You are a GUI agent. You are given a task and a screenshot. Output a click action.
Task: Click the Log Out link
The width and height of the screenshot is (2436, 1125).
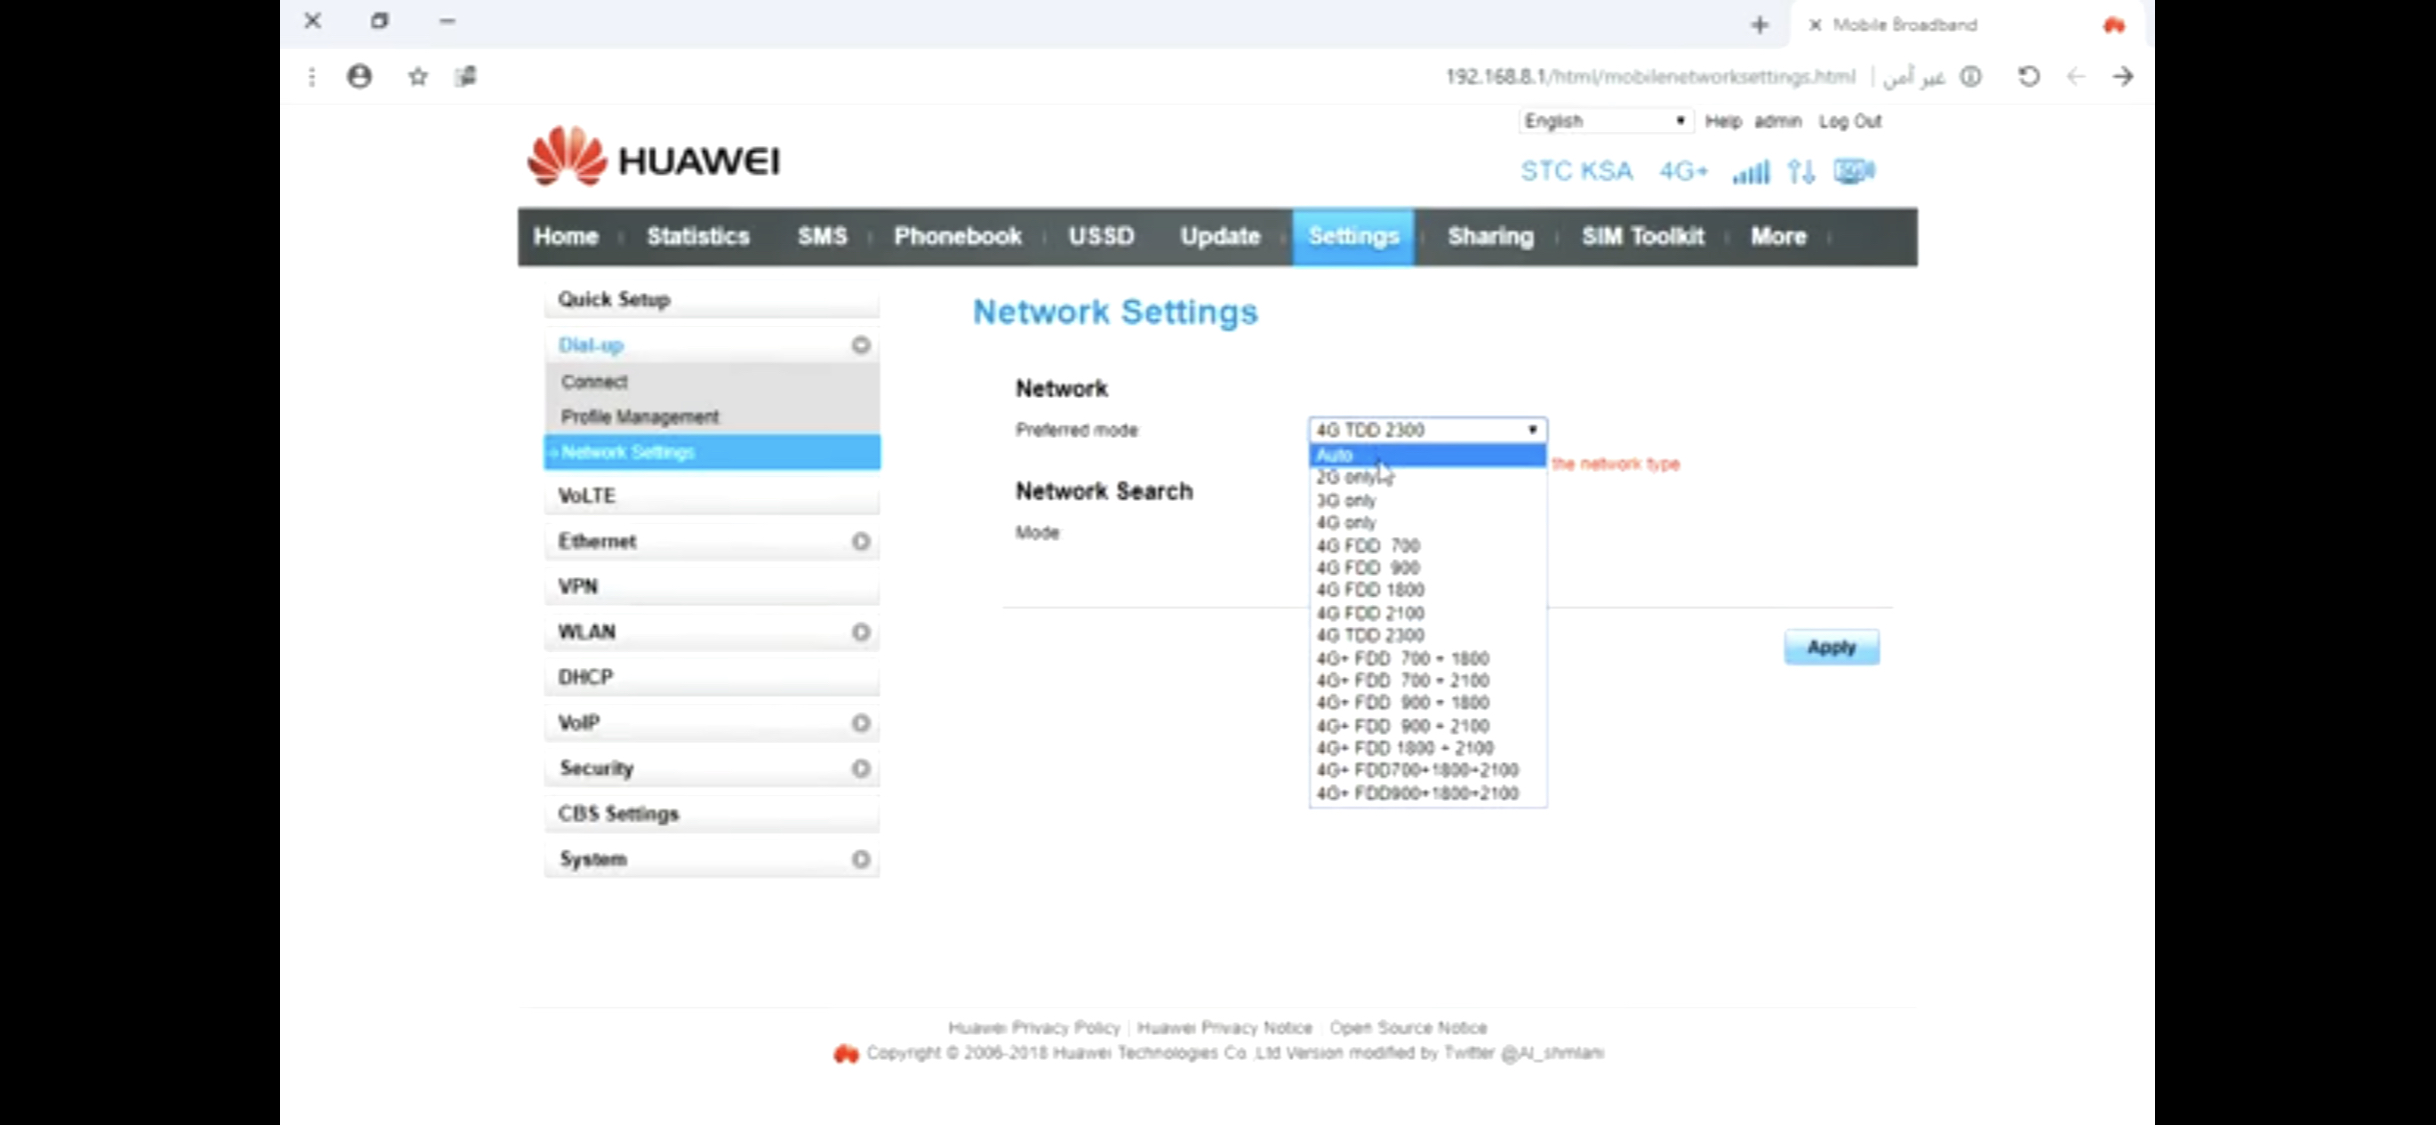1850,121
